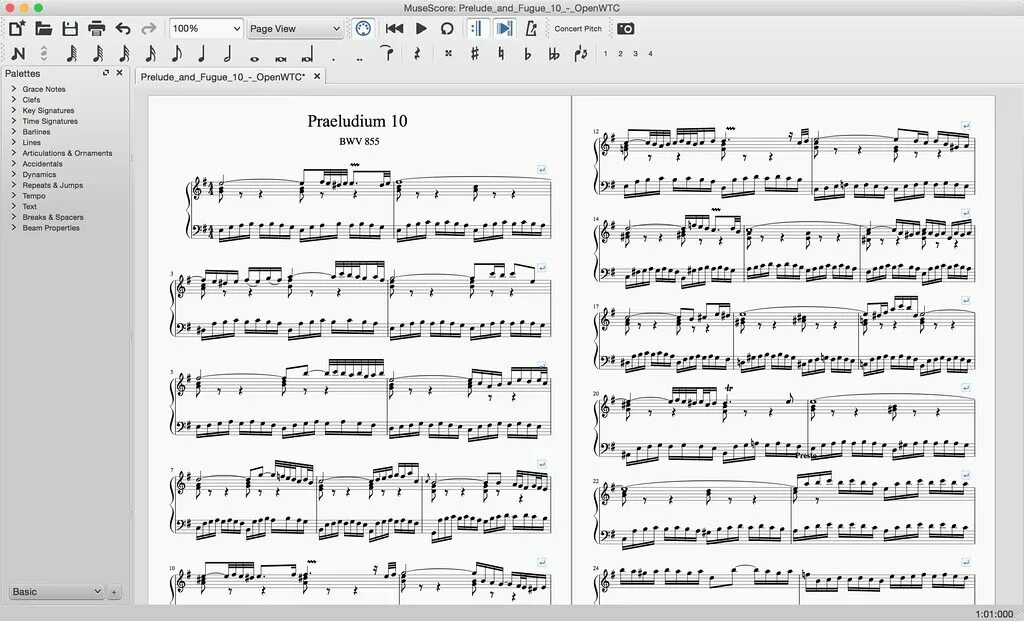
Task: Select the double whole note duration
Action: [x=281, y=58]
